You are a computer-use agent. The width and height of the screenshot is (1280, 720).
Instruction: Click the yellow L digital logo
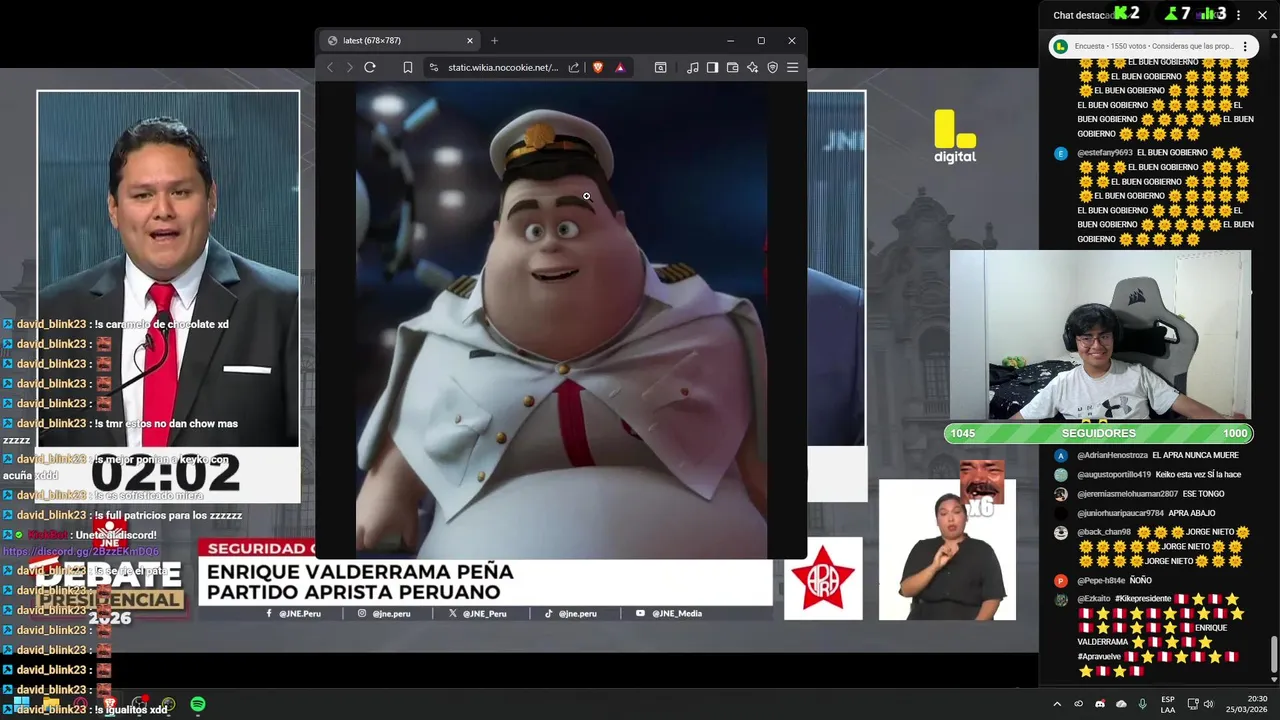(x=955, y=136)
